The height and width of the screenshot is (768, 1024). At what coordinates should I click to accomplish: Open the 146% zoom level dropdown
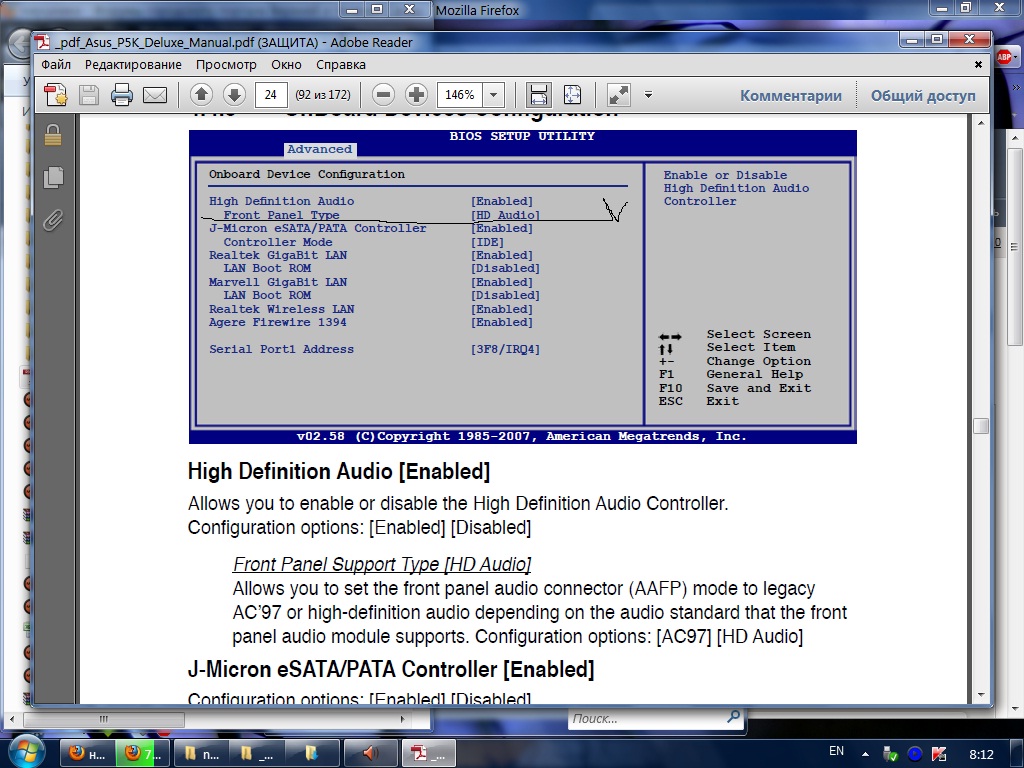(x=493, y=95)
